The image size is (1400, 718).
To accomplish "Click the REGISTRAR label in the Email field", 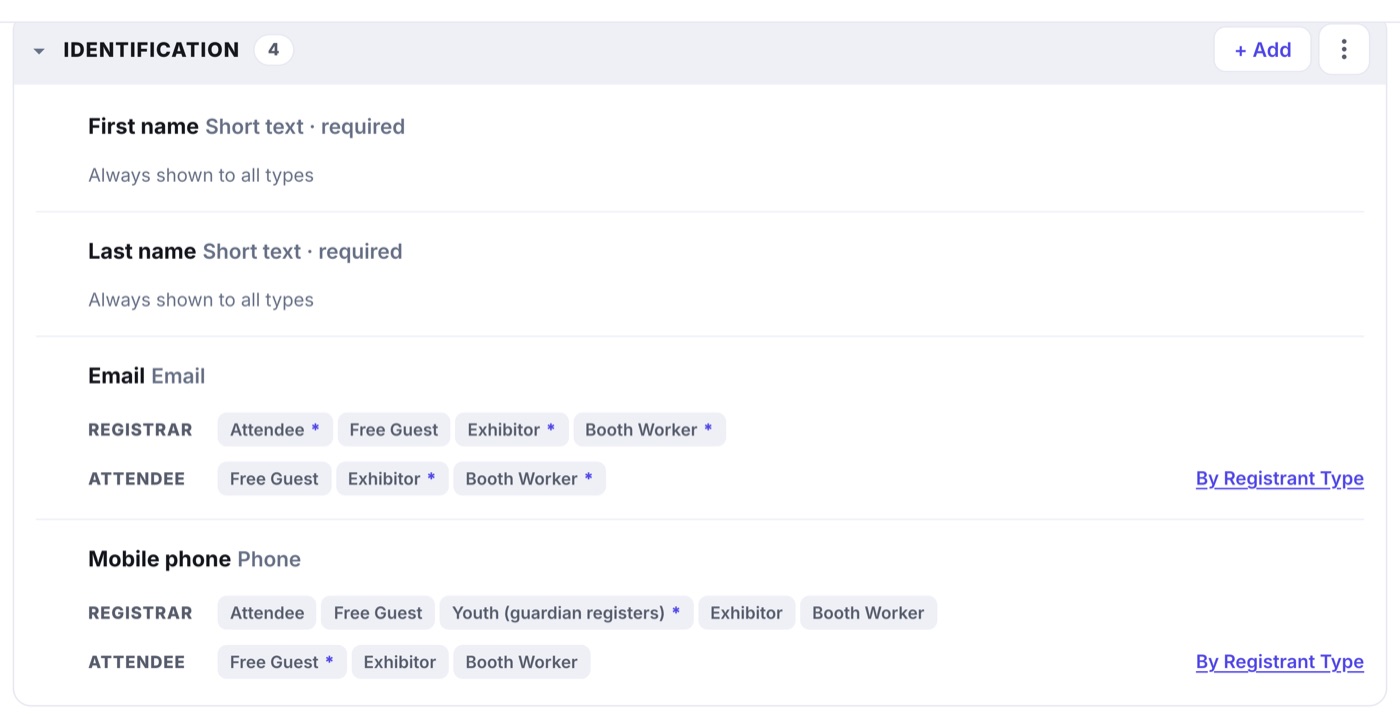I will point(140,430).
